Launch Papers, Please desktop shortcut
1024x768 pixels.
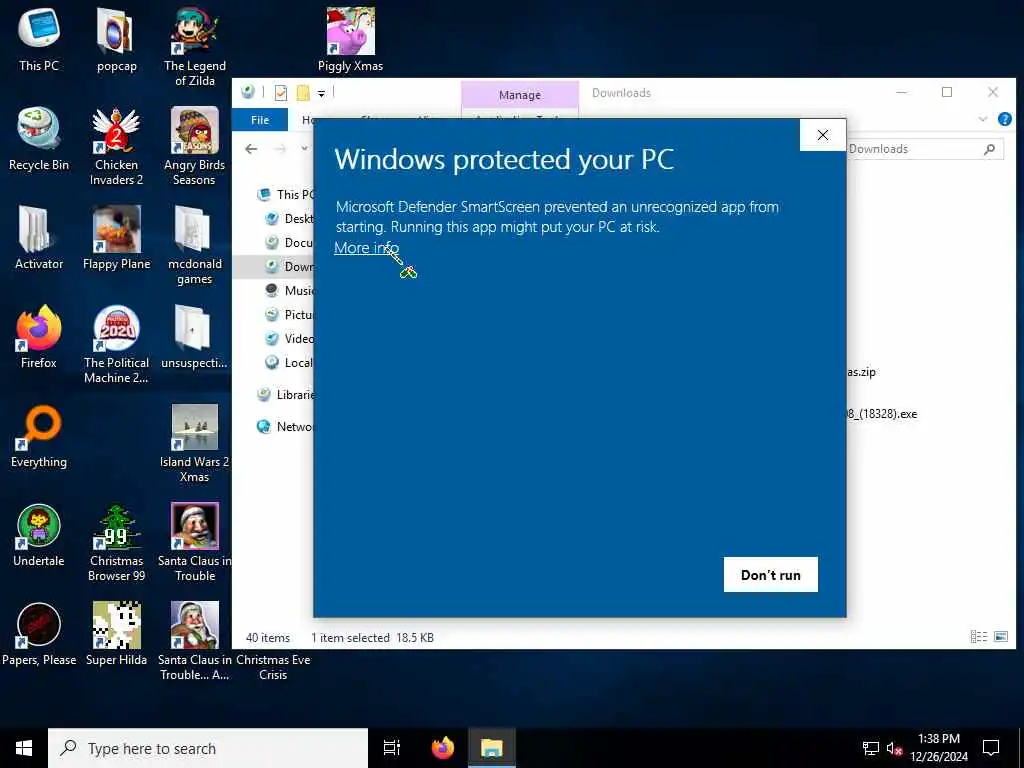39,634
